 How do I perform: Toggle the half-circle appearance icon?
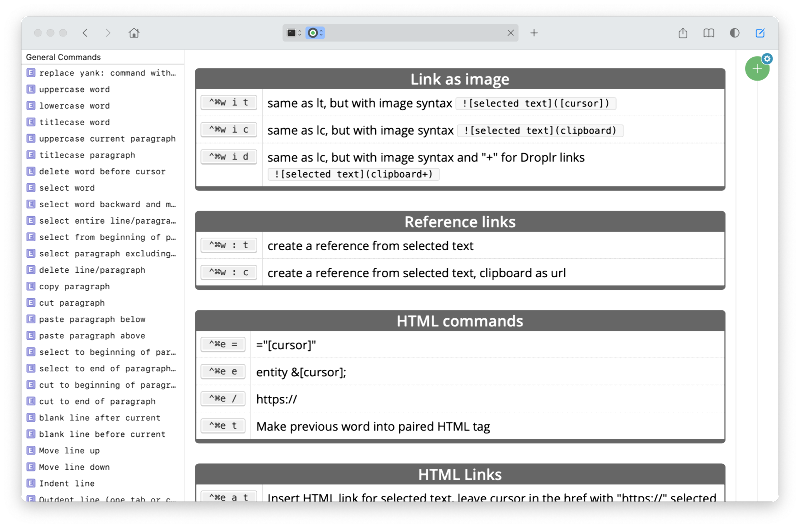click(735, 33)
